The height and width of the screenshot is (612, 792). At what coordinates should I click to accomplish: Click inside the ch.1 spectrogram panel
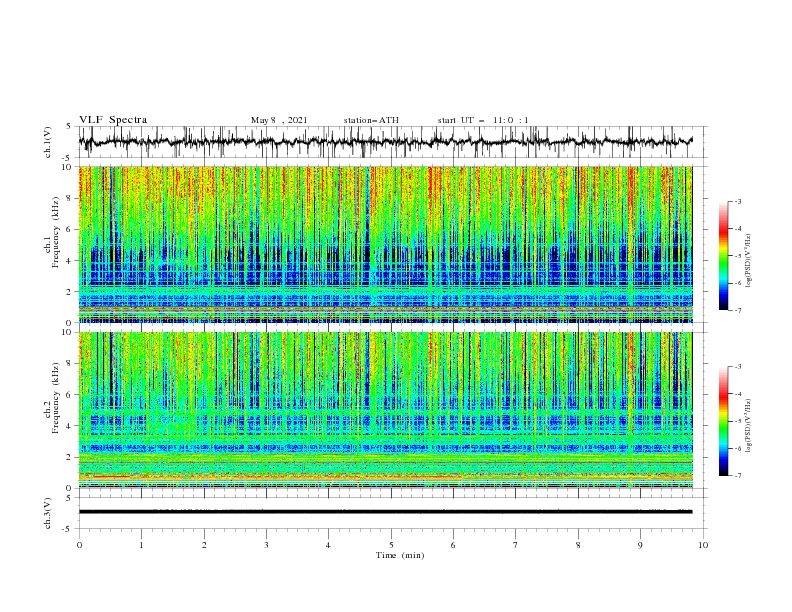pyautogui.click(x=385, y=244)
